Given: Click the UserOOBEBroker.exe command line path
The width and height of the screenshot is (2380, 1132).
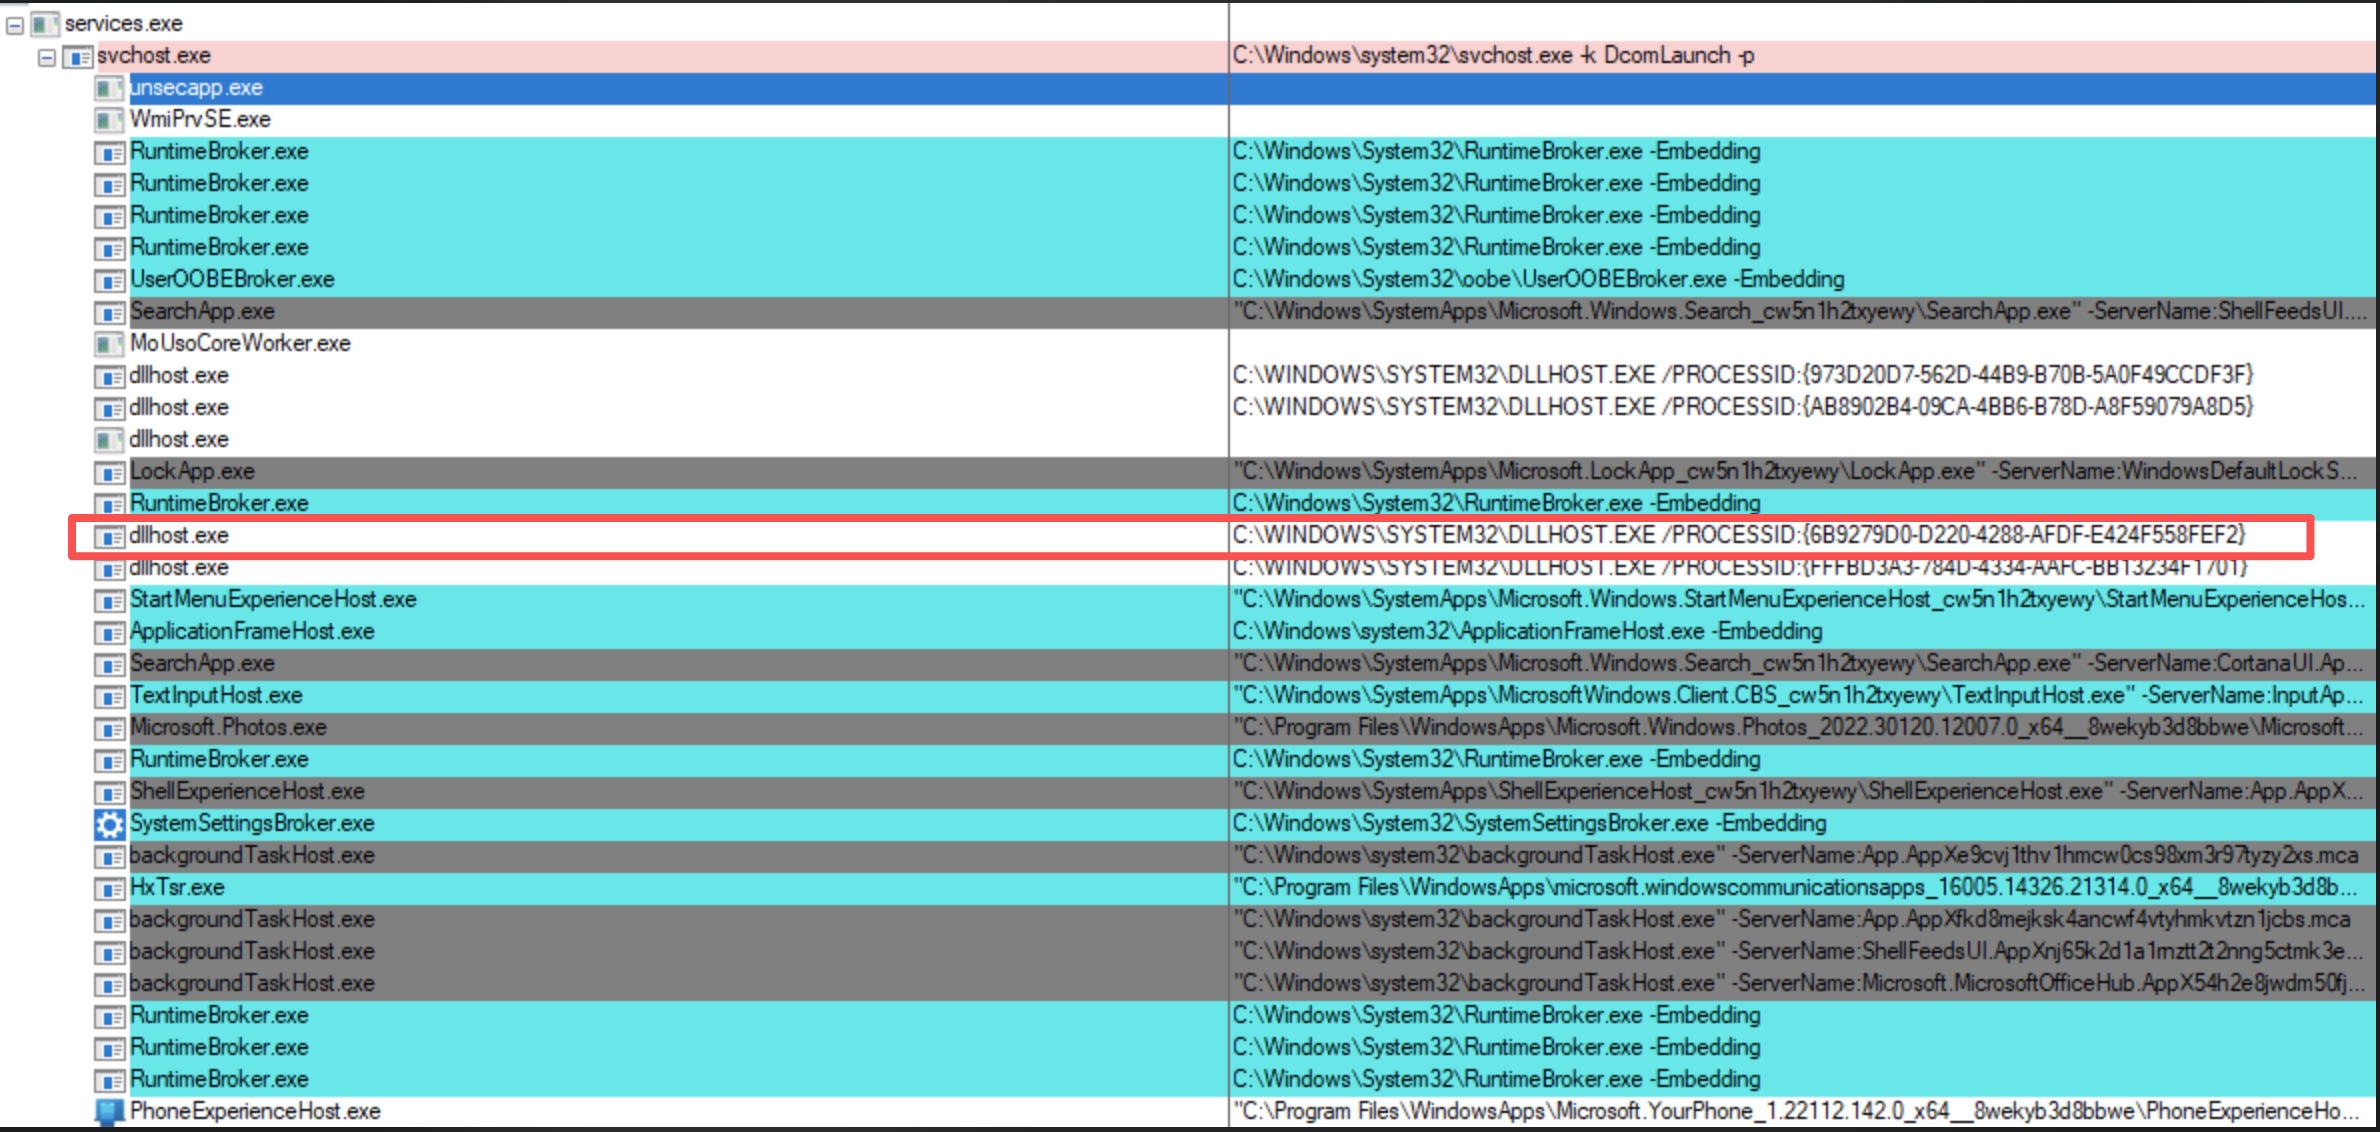Looking at the screenshot, I should [x=1537, y=279].
